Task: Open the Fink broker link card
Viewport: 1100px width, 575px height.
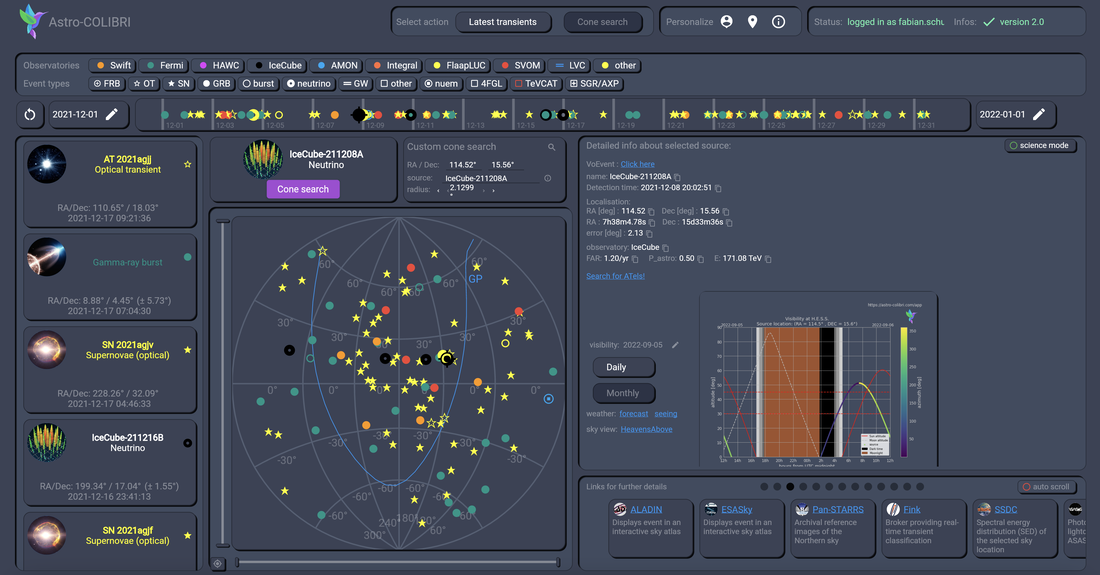Action: coord(924,529)
